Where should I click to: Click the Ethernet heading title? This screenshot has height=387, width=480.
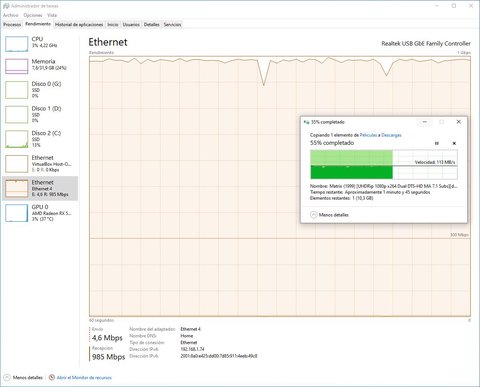(x=108, y=42)
